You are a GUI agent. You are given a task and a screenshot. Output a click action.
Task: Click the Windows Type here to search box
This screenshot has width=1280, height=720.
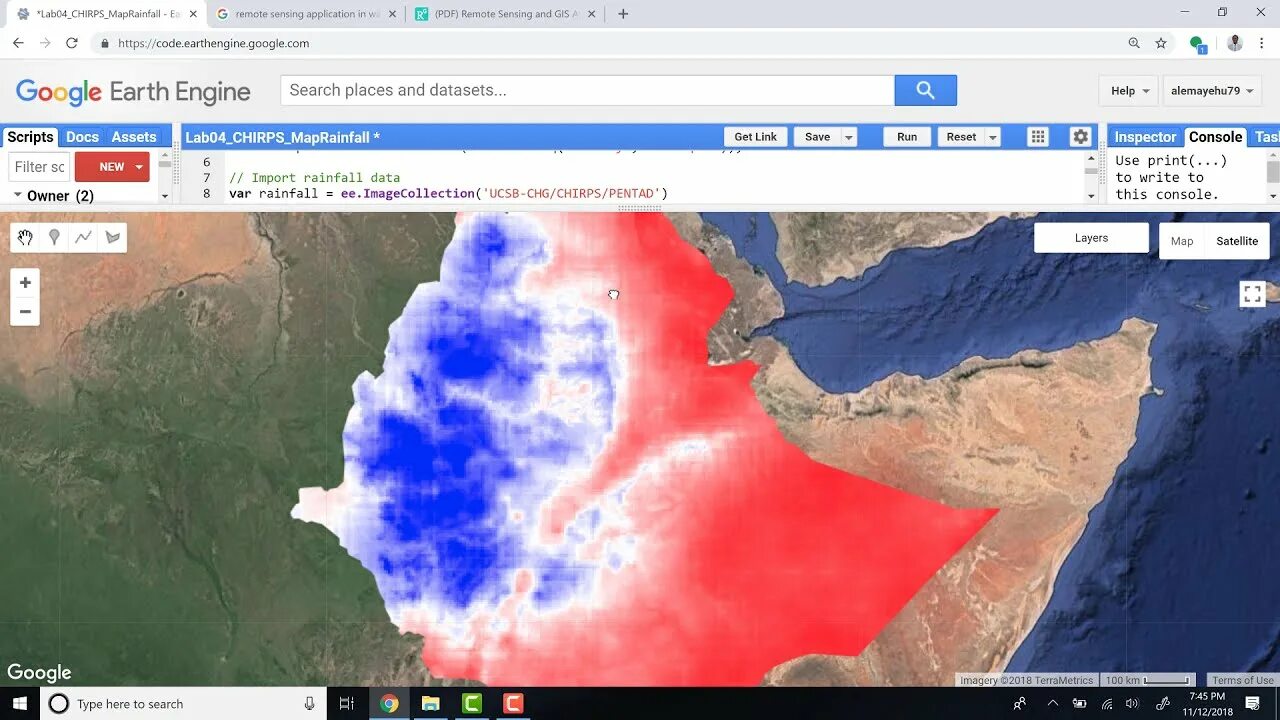click(x=183, y=704)
